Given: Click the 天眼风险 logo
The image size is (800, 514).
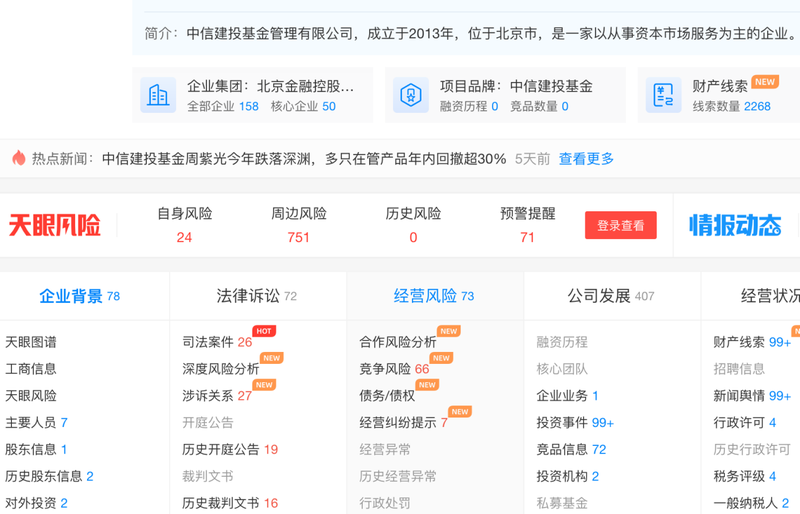Looking at the screenshot, I should click(55, 225).
